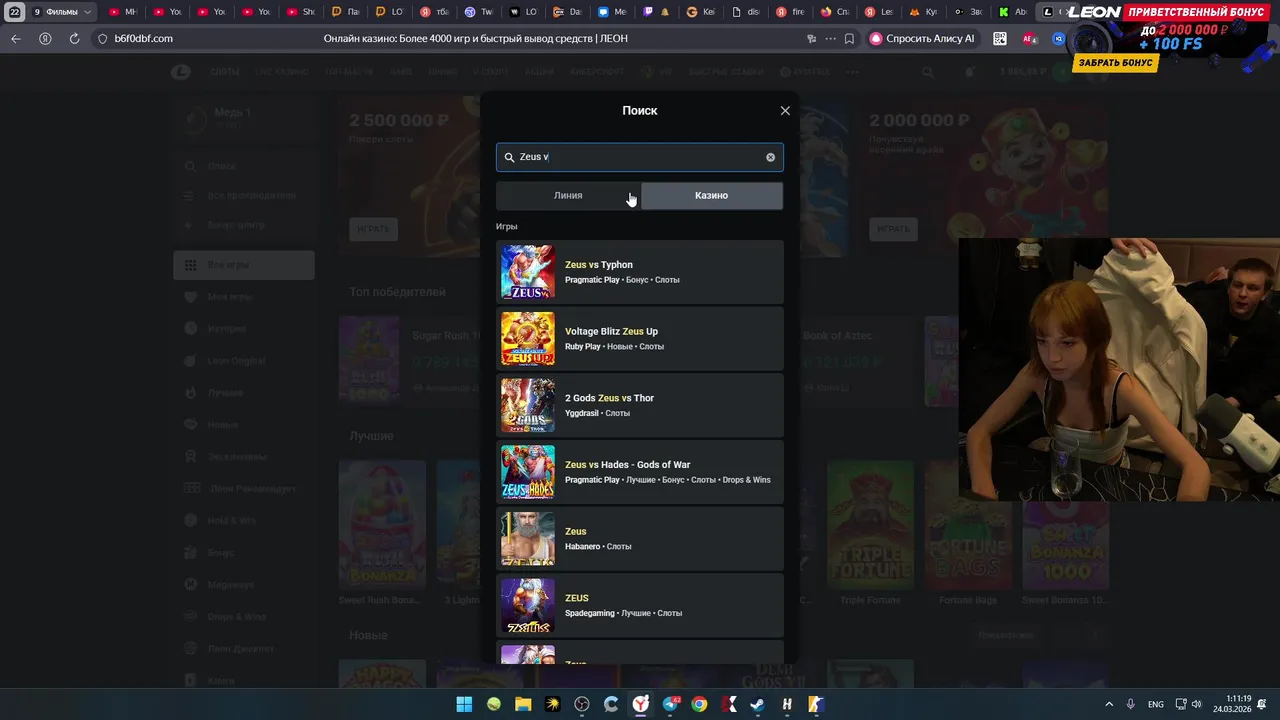
Task: Open Yandex Browser from the taskbar
Action: coord(640,704)
